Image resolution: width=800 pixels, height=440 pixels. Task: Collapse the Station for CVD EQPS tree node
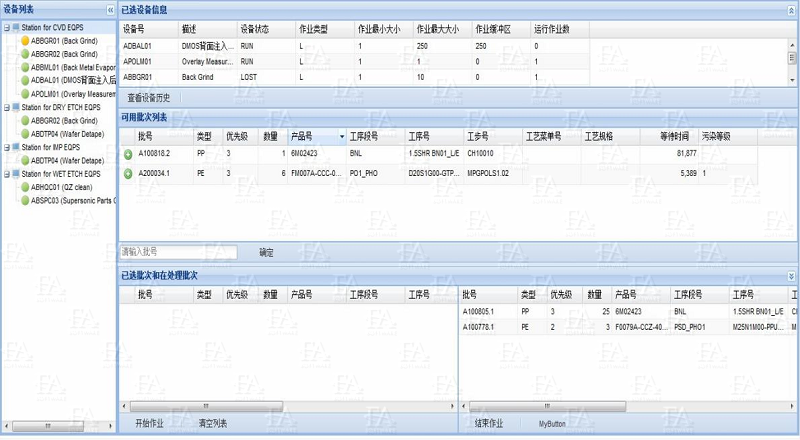coord(6,27)
